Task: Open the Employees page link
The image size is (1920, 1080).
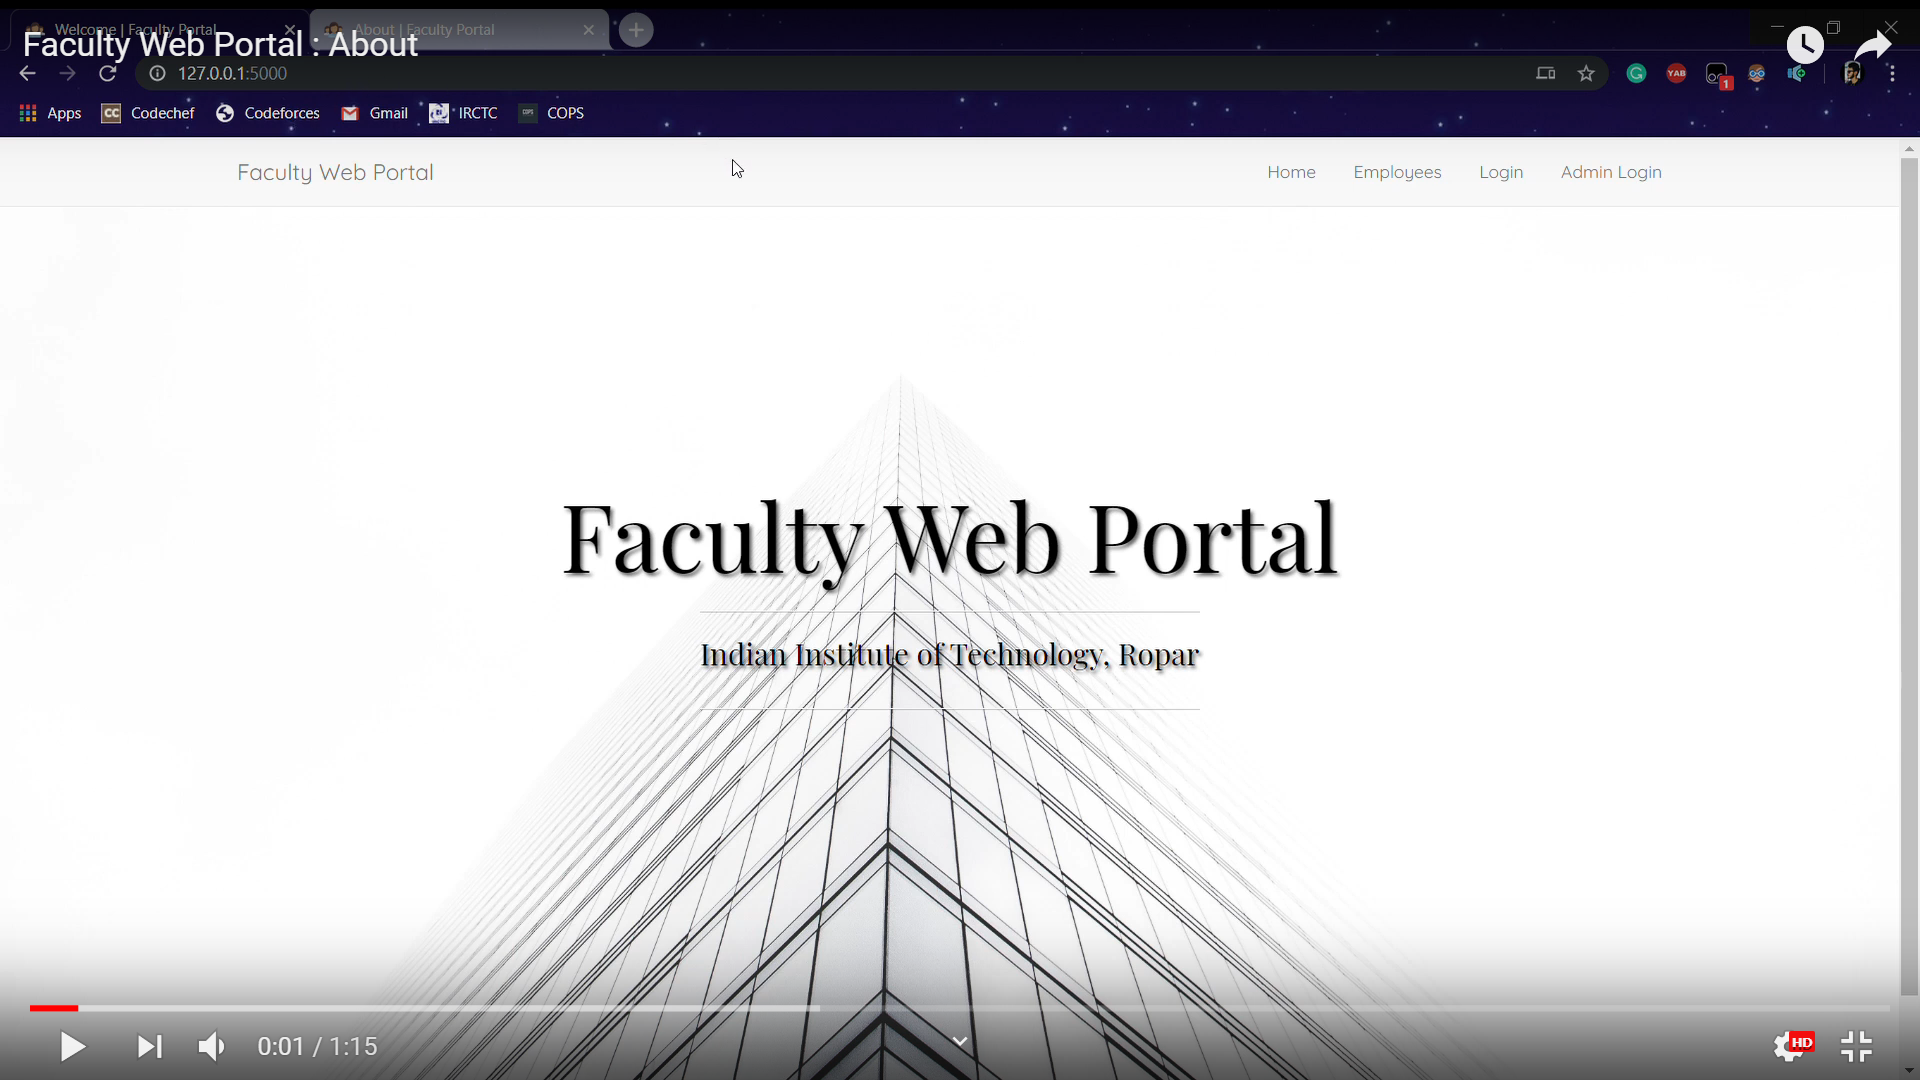Action: [1397, 172]
